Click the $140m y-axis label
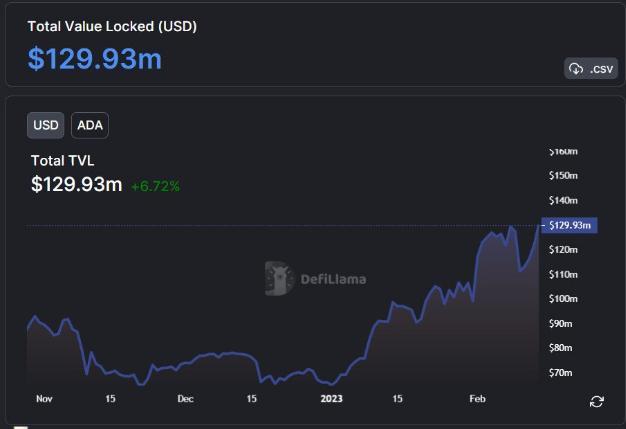 (x=563, y=200)
